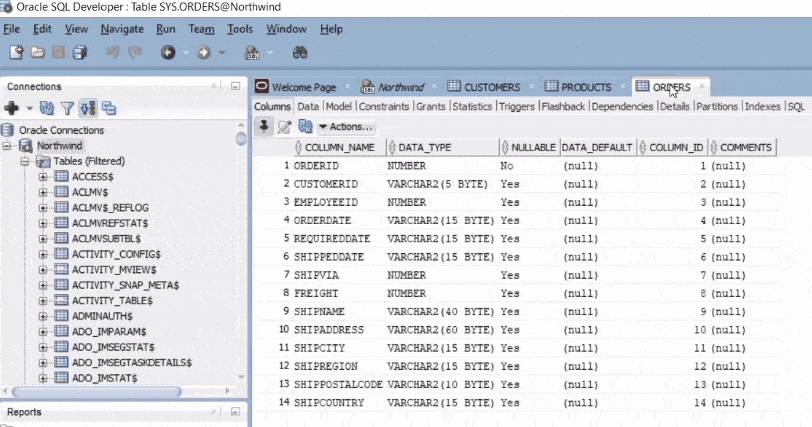Screen dimensions: 812x427
Task: Click the Connections sort/schema browser icon
Action: coord(88,108)
